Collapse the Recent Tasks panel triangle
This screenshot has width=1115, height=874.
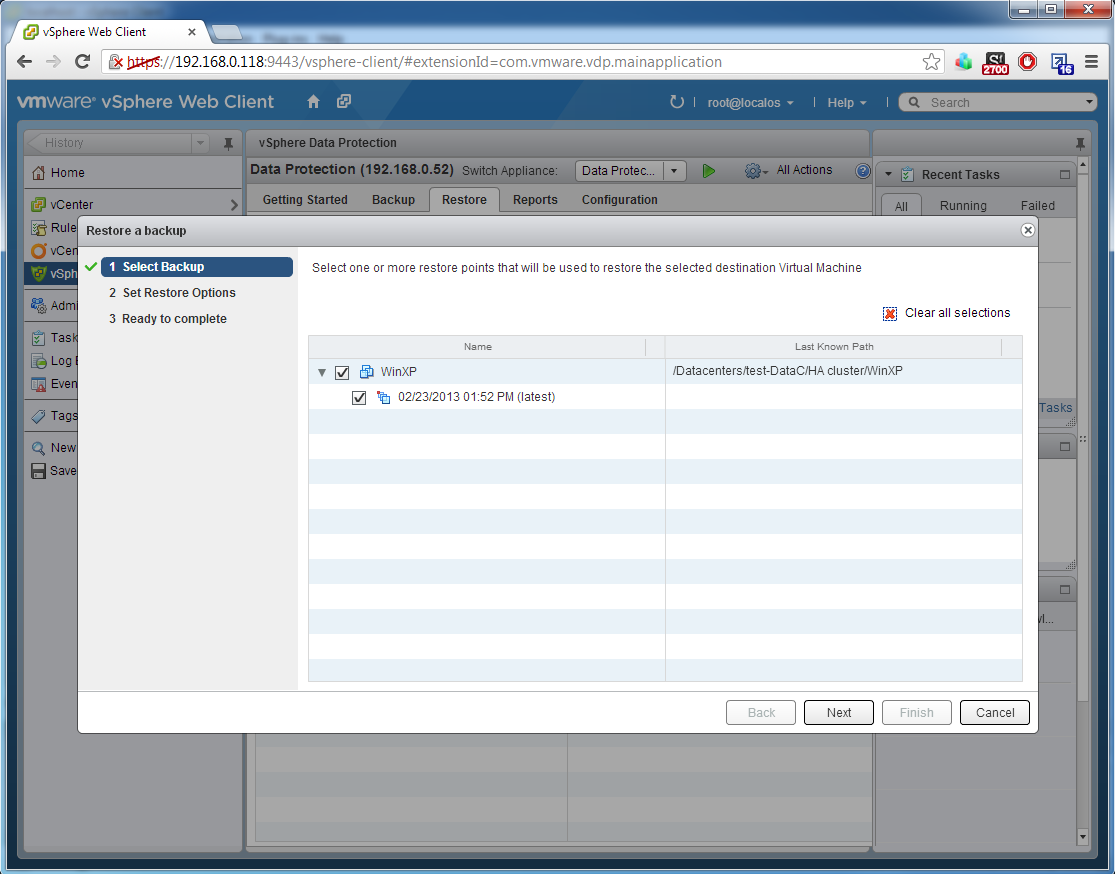[888, 175]
